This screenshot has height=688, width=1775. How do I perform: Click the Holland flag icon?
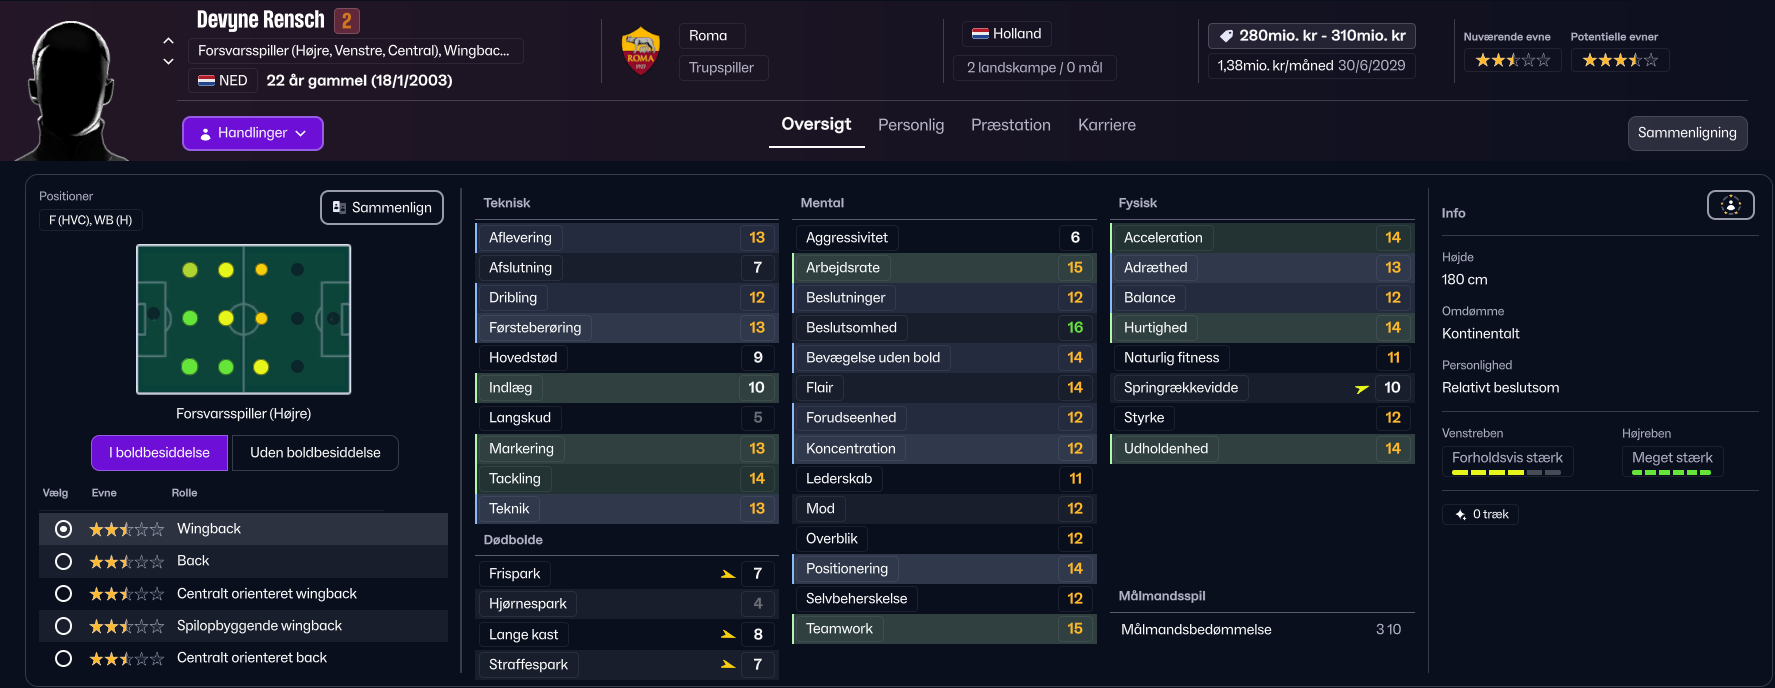point(980,34)
